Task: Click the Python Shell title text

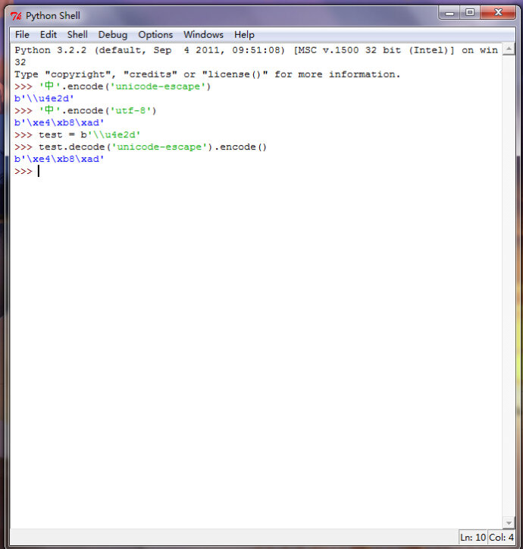Action: 53,16
